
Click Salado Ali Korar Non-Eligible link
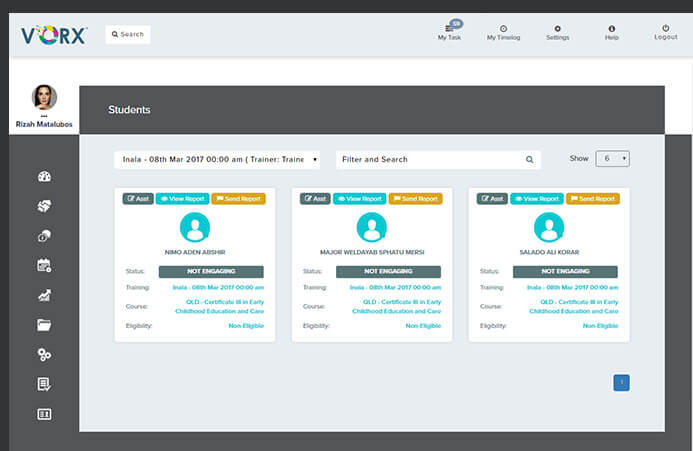click(x=601, y=326)
